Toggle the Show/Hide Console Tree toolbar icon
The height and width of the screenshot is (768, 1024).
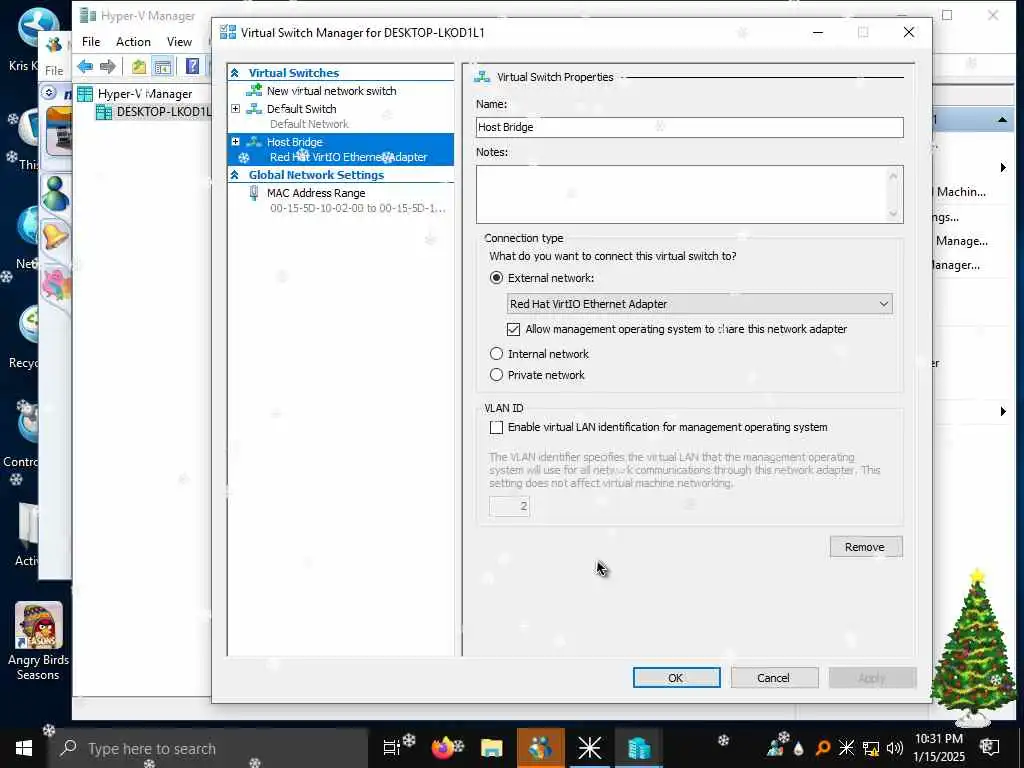pyautogui.click(x=162, y=66)
